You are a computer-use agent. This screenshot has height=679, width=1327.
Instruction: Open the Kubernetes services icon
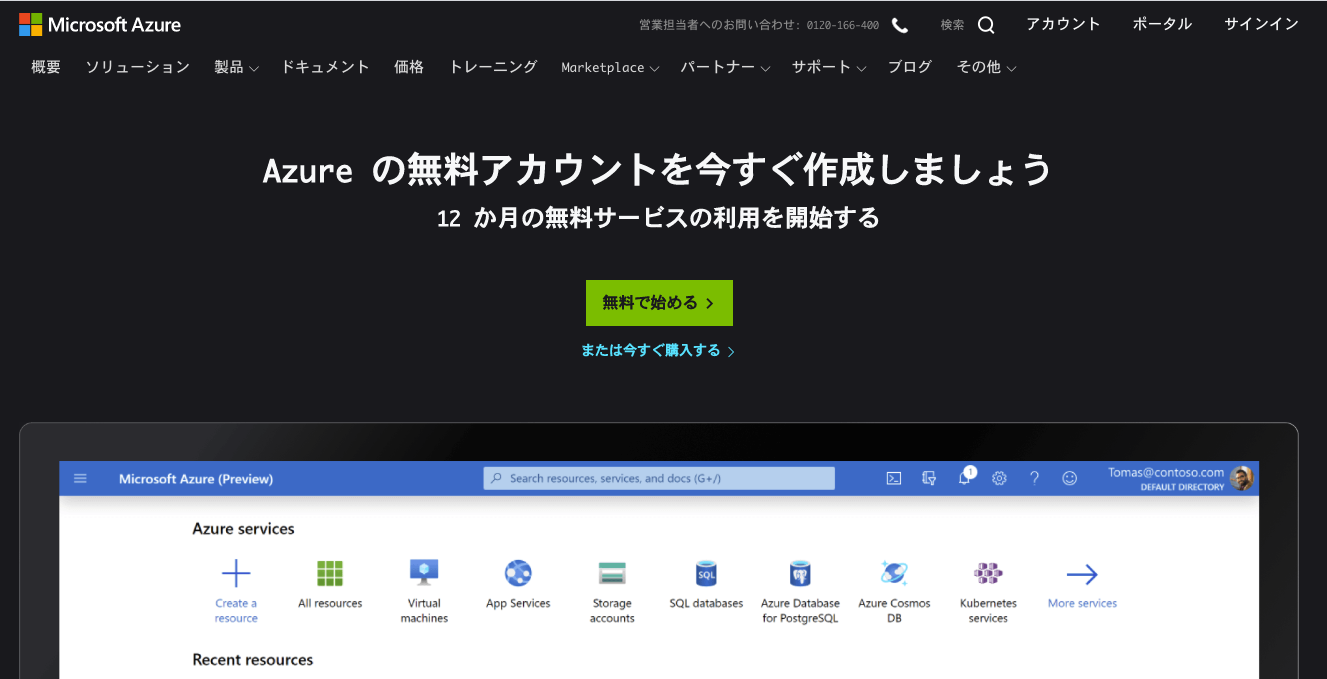tap(988, 573)
